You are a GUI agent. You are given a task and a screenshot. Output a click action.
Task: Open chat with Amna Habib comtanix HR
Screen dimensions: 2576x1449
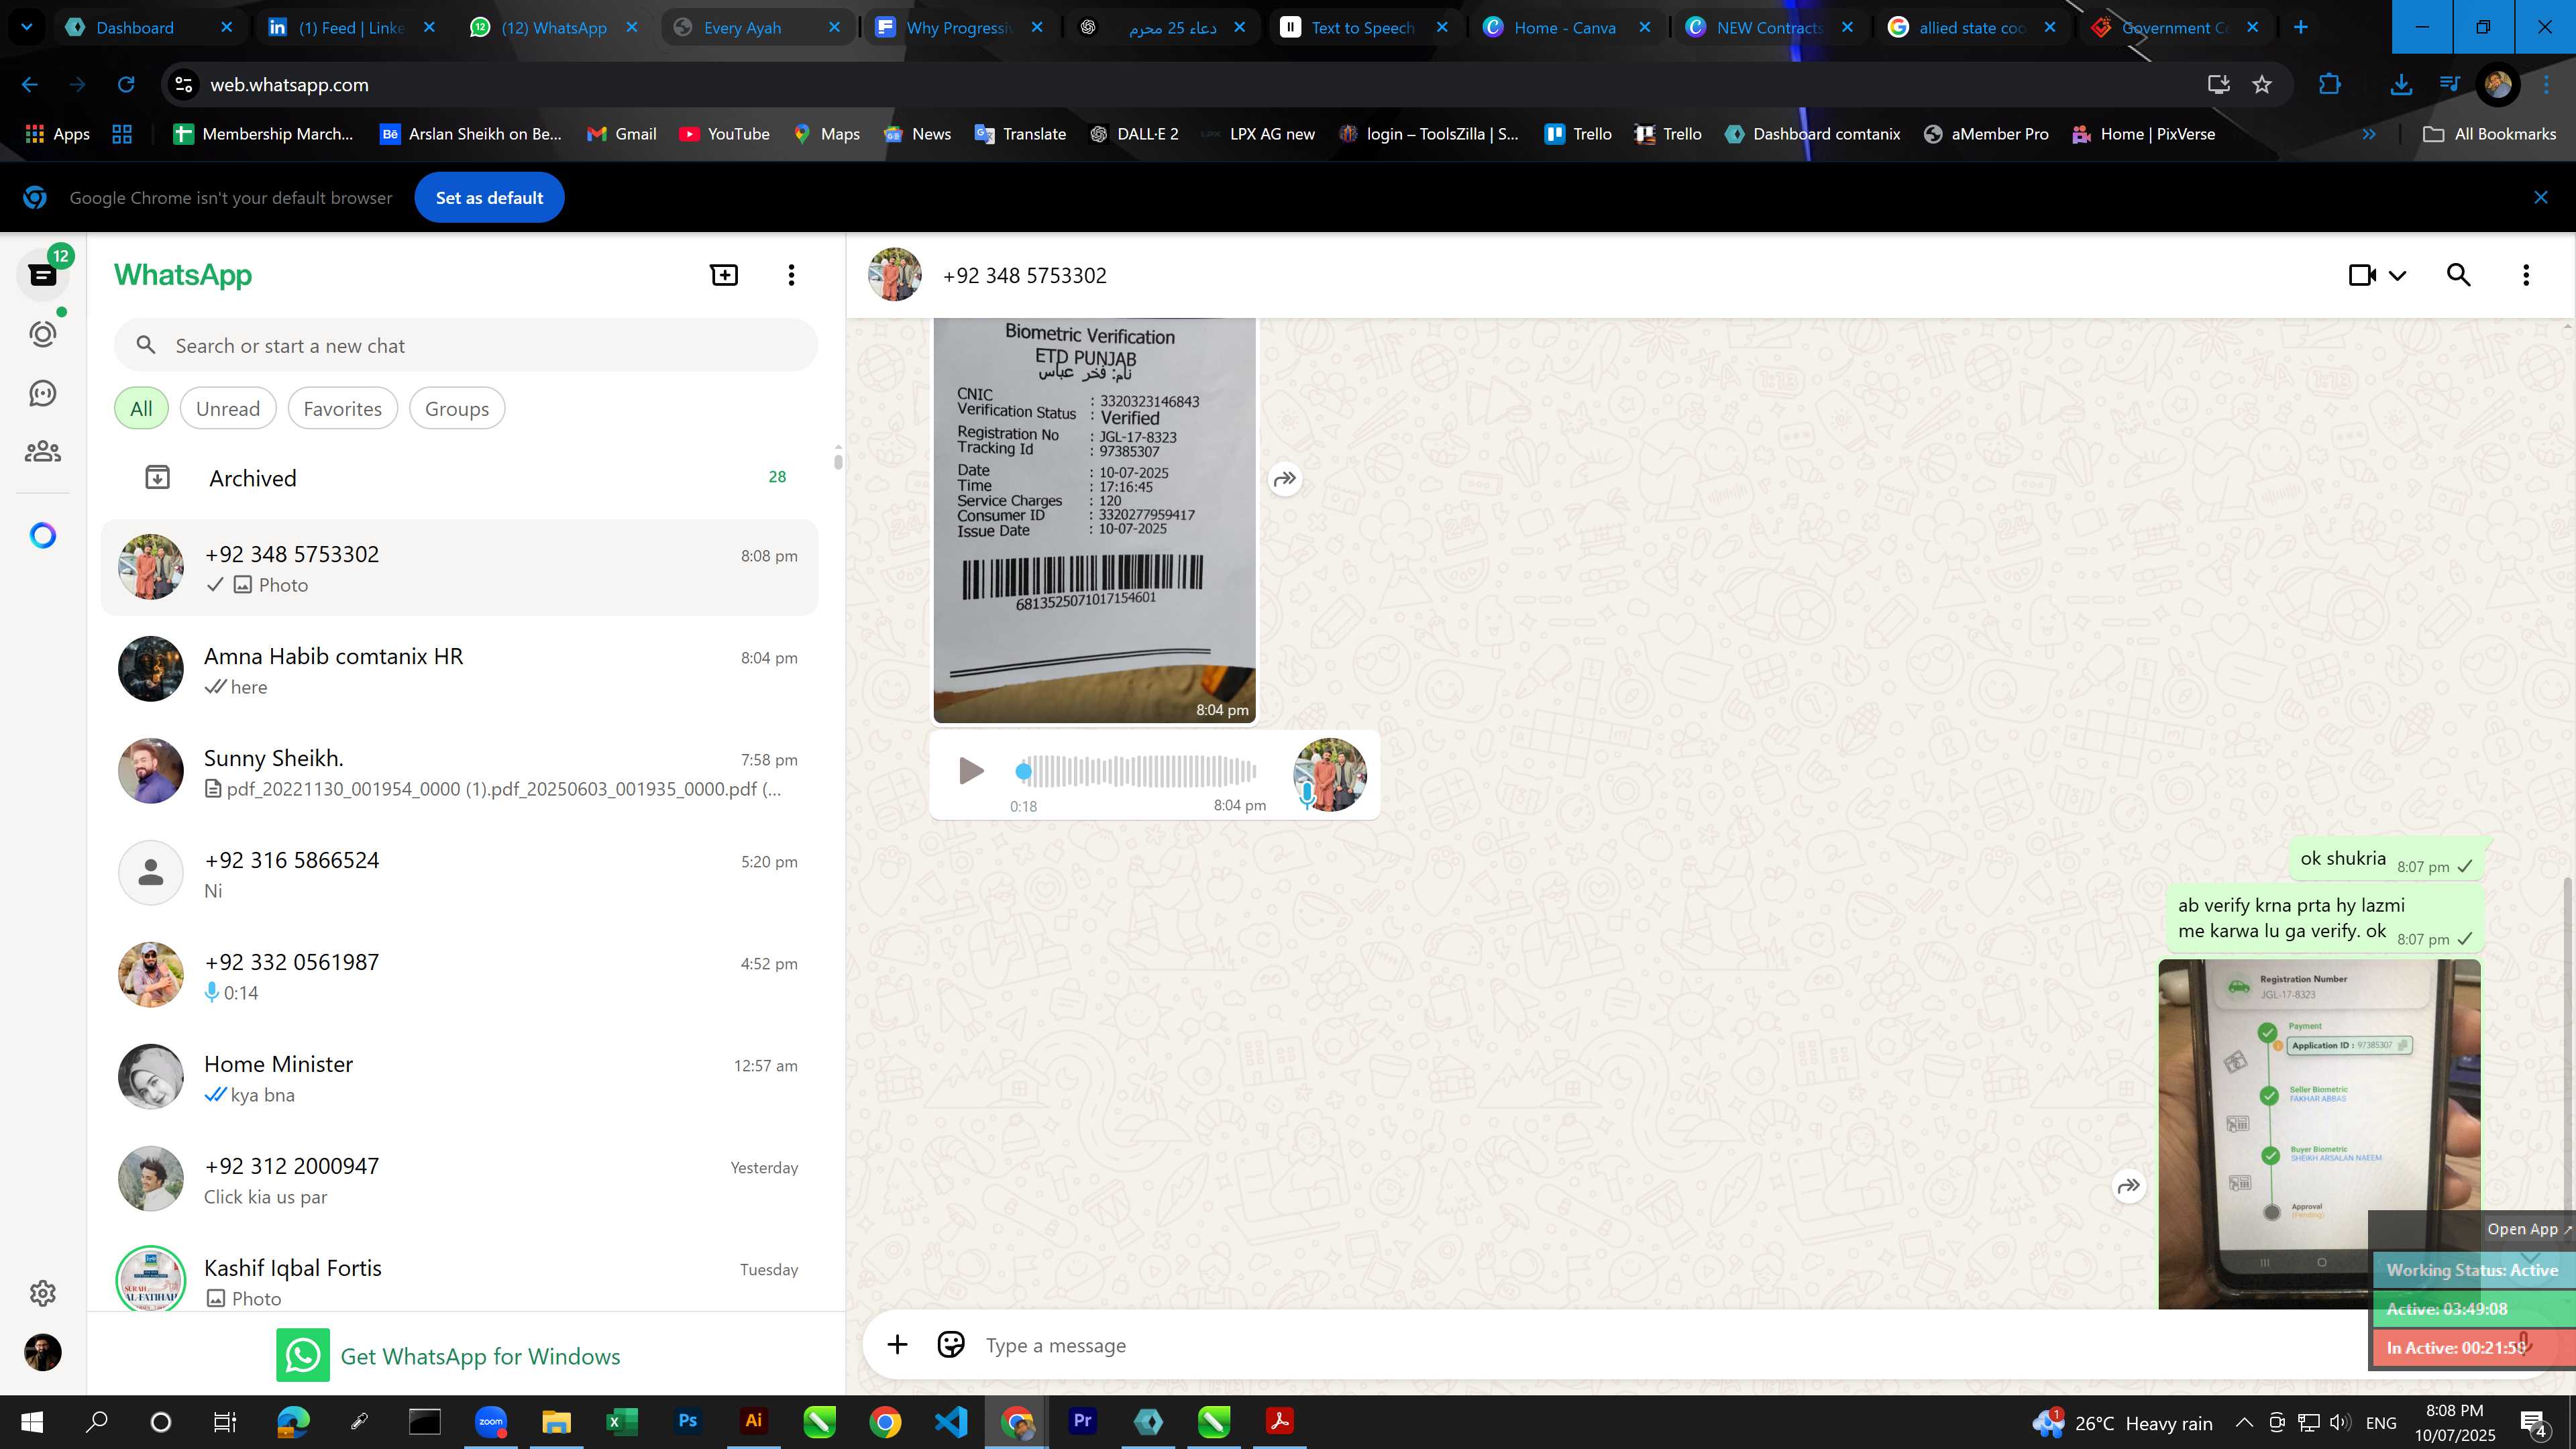(x=460, y=670)
